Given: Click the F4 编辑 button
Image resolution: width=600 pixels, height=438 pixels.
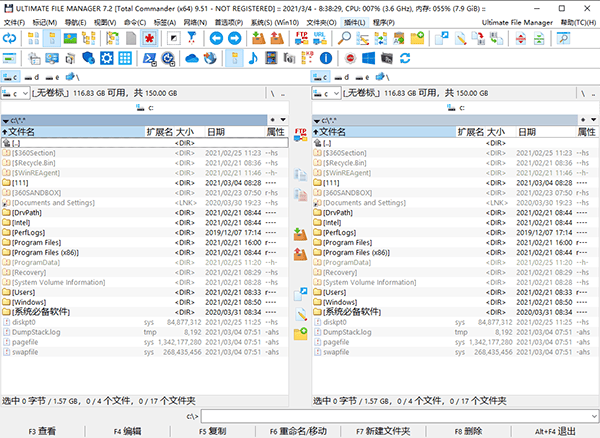Looking at the screenshot, I should pyautogui.click(x=127, y=431).
